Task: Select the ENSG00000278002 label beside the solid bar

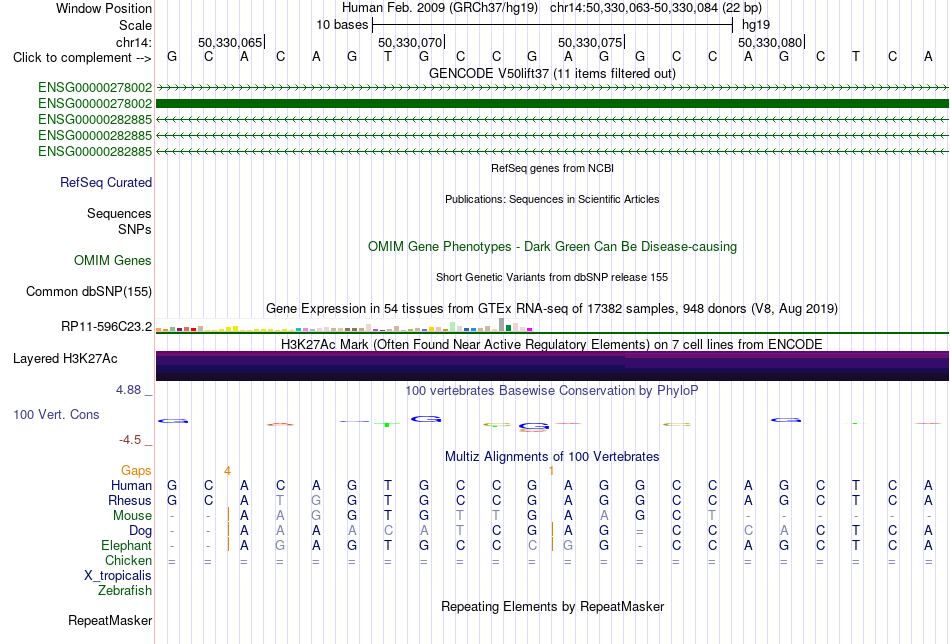Action: coord(95,104)
